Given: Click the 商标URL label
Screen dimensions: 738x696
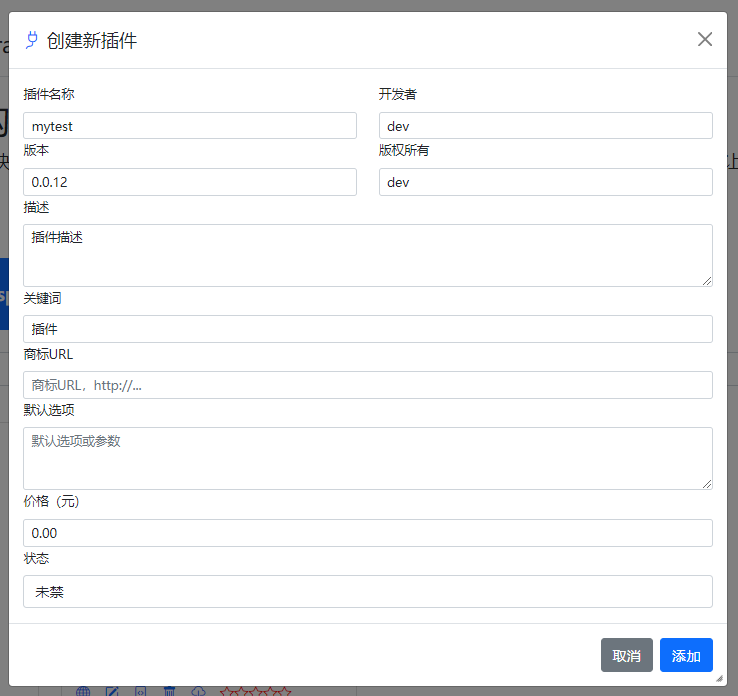Looking at the screenshot, I should [x=48, y=354].
